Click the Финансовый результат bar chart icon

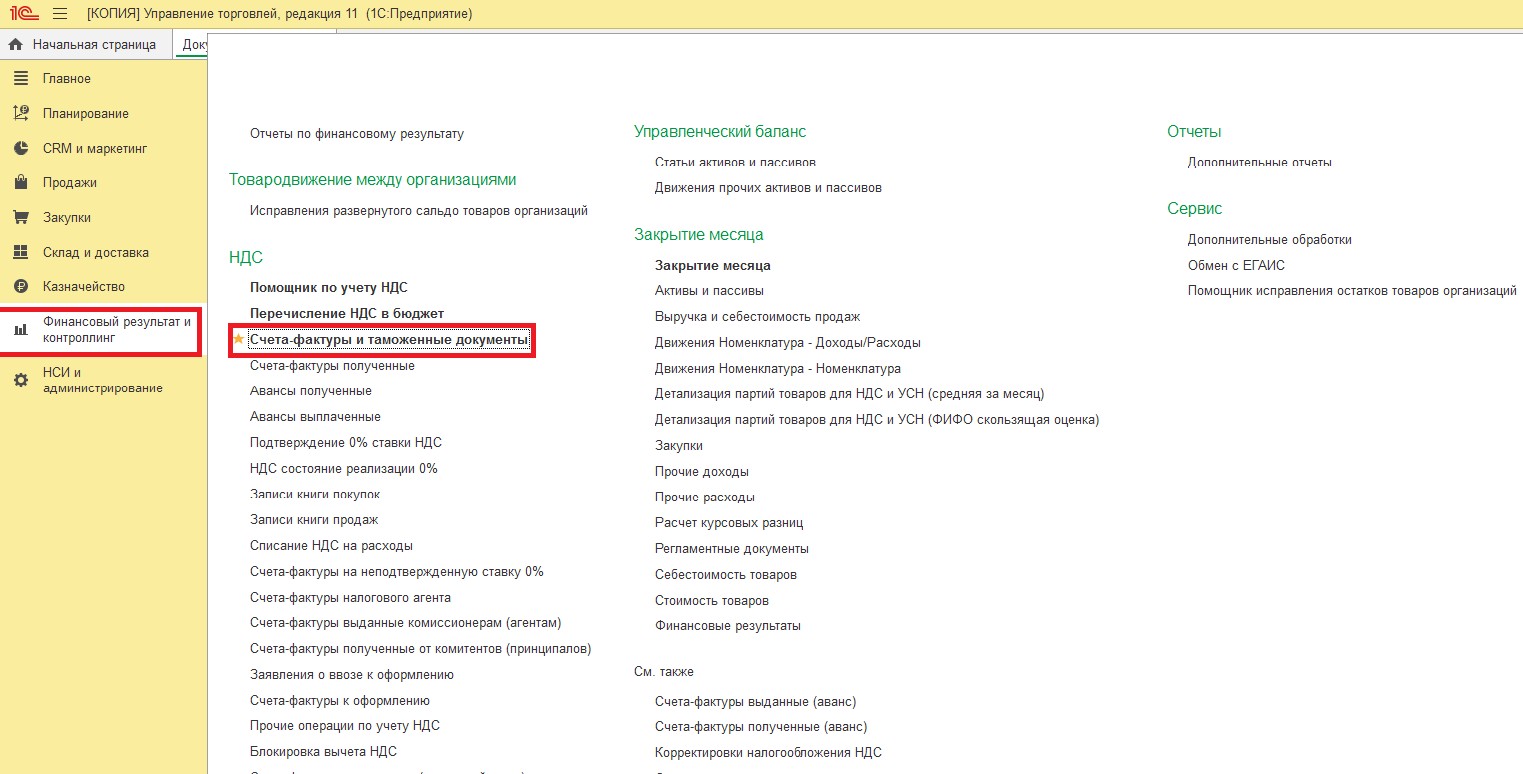(x=21, y=330)
